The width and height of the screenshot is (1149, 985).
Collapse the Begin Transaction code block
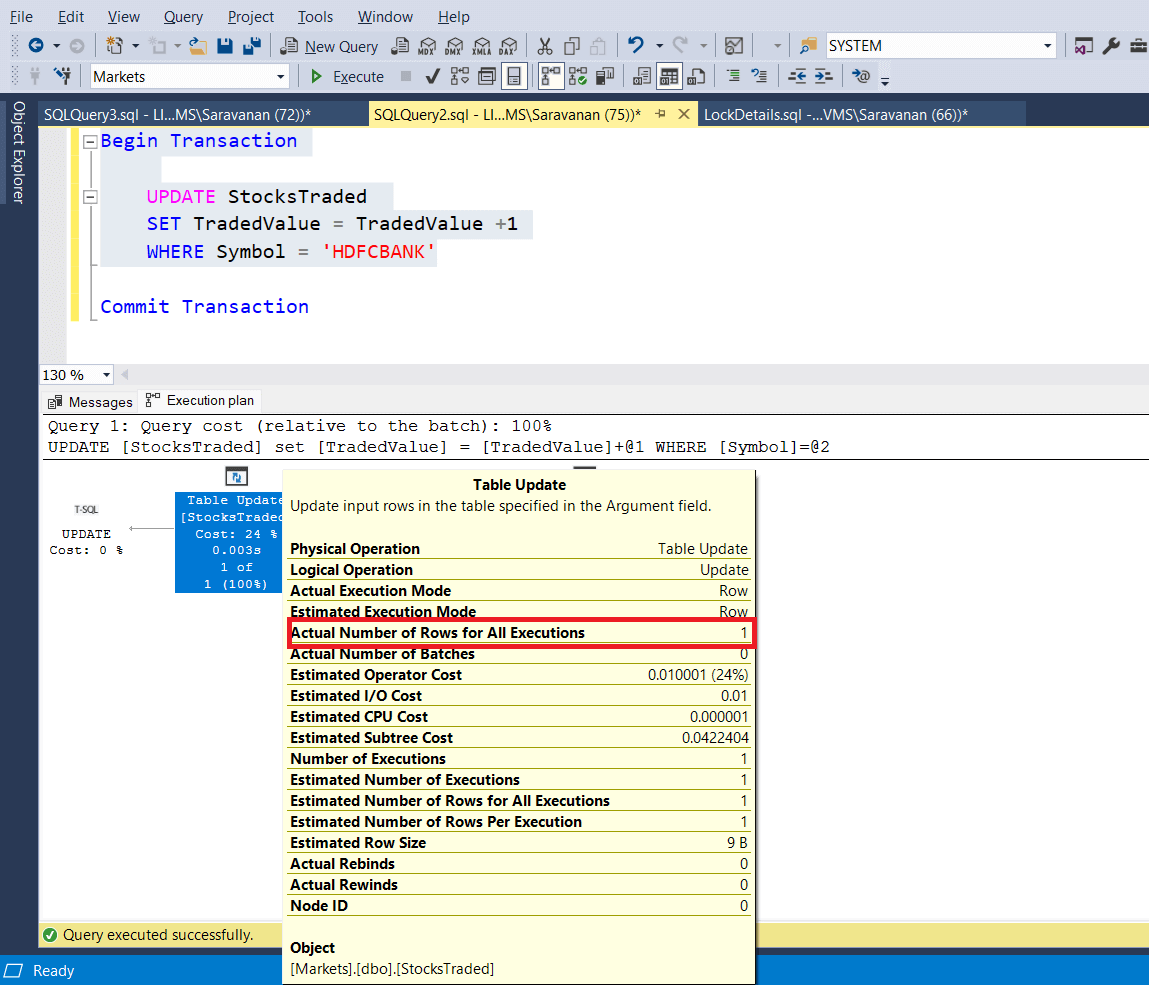[x=90, y=142]
